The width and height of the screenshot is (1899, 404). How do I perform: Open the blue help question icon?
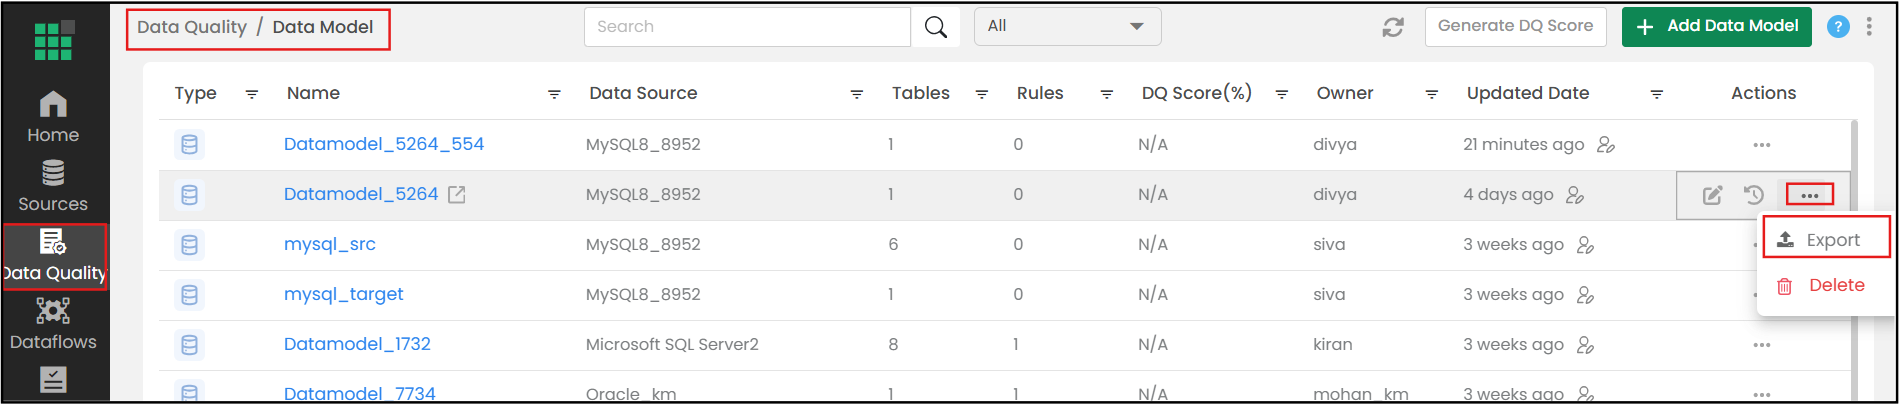[x=1838, y=27]
